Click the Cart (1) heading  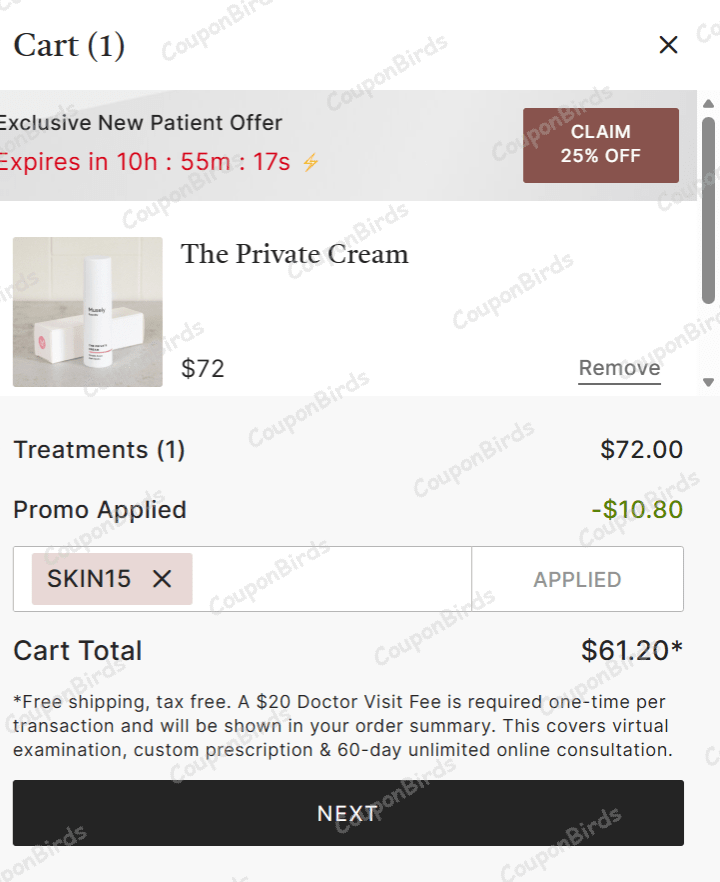[x=69, y=45]
